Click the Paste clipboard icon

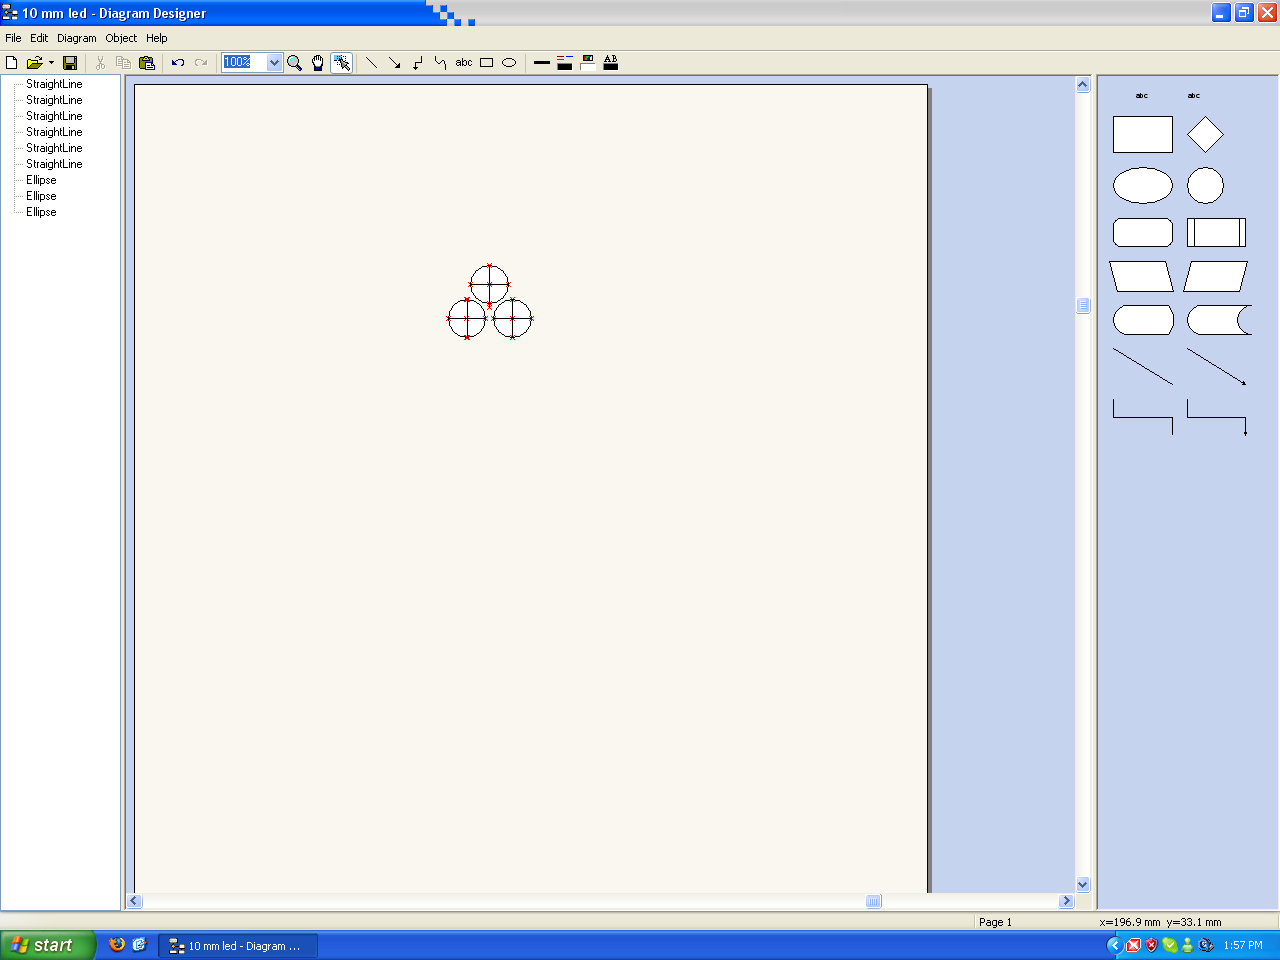147,62
